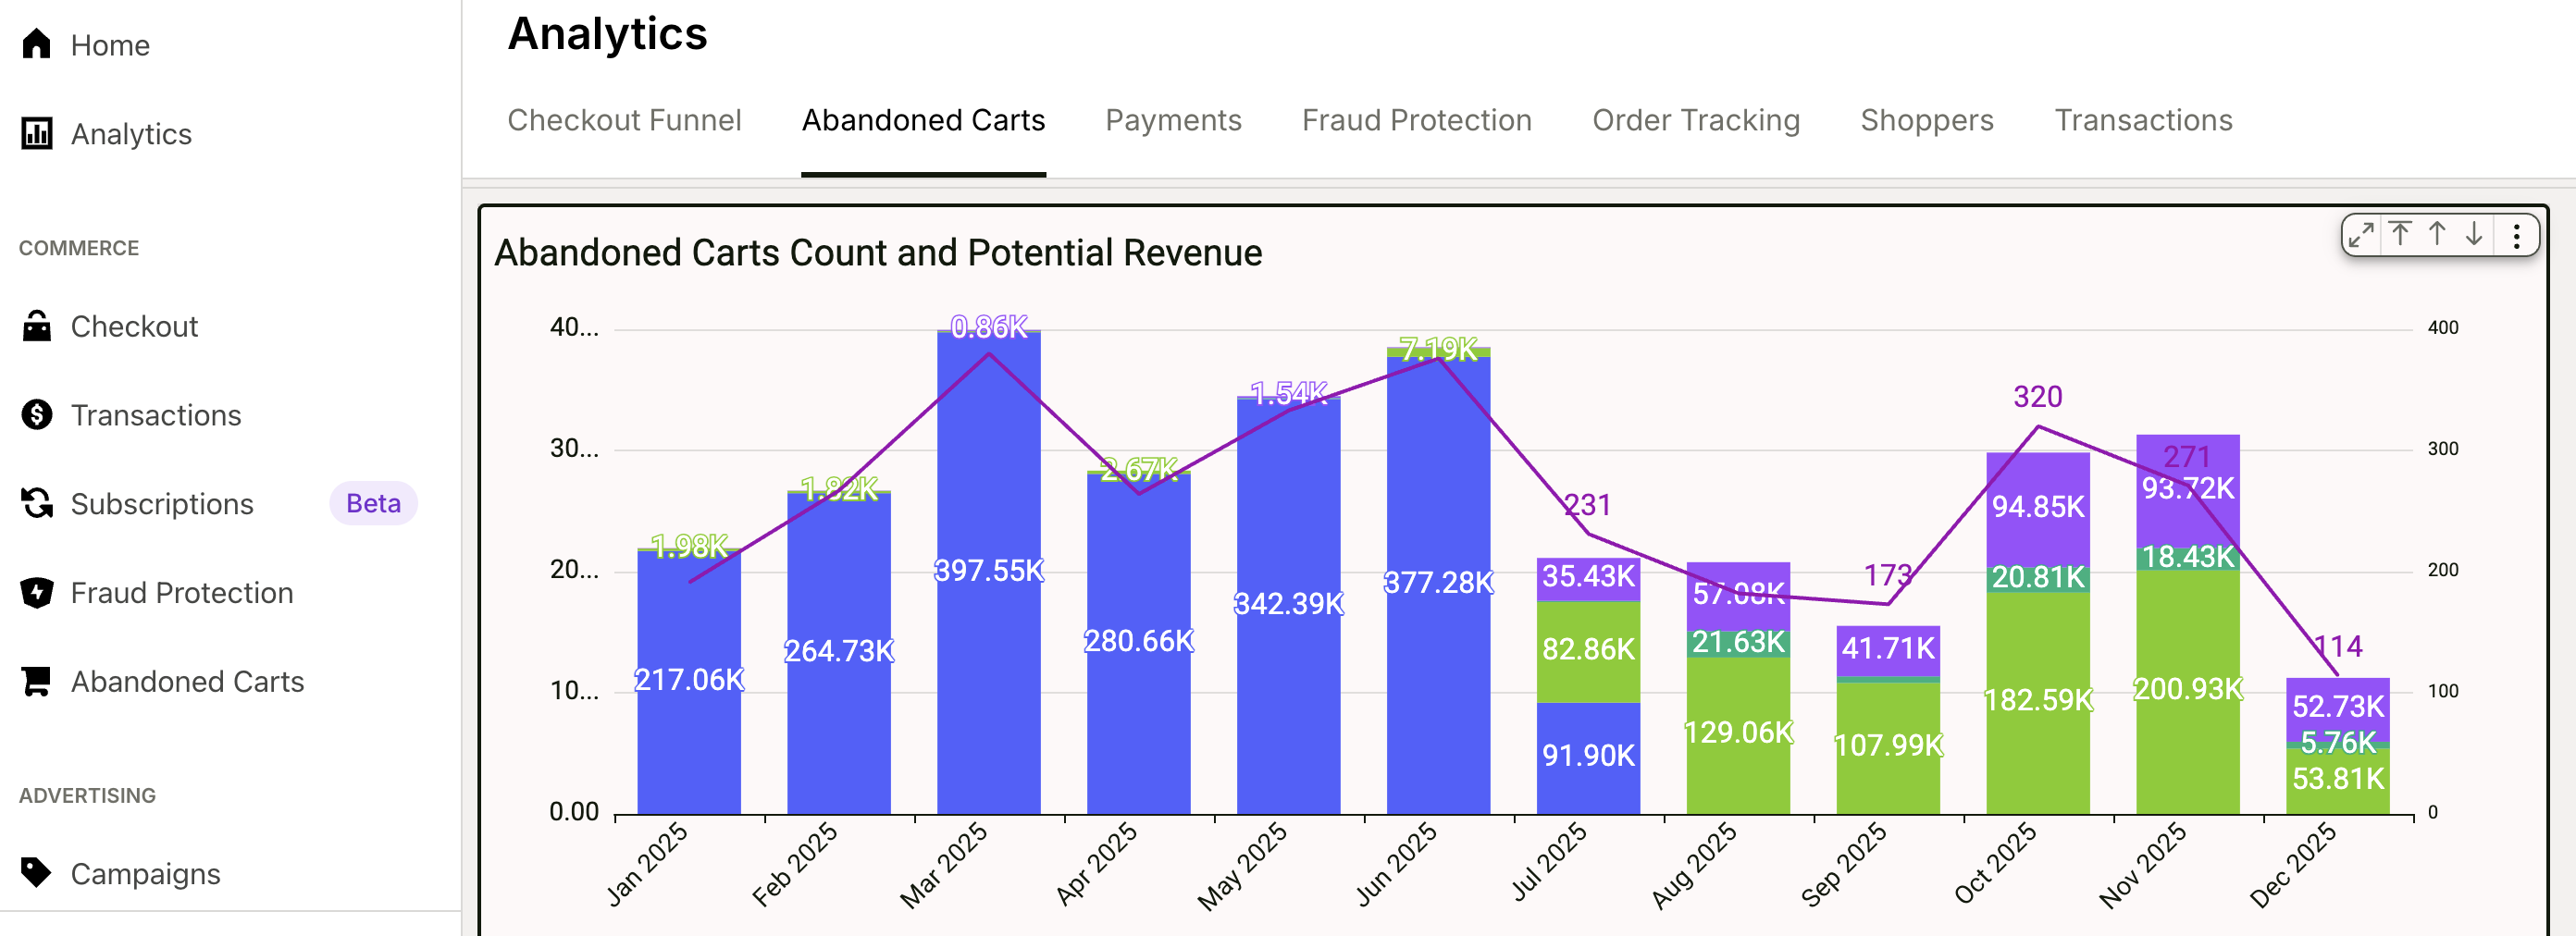Open Analytics via its bar chart icon
The image size is (2576, 936).
click(37, 133)
